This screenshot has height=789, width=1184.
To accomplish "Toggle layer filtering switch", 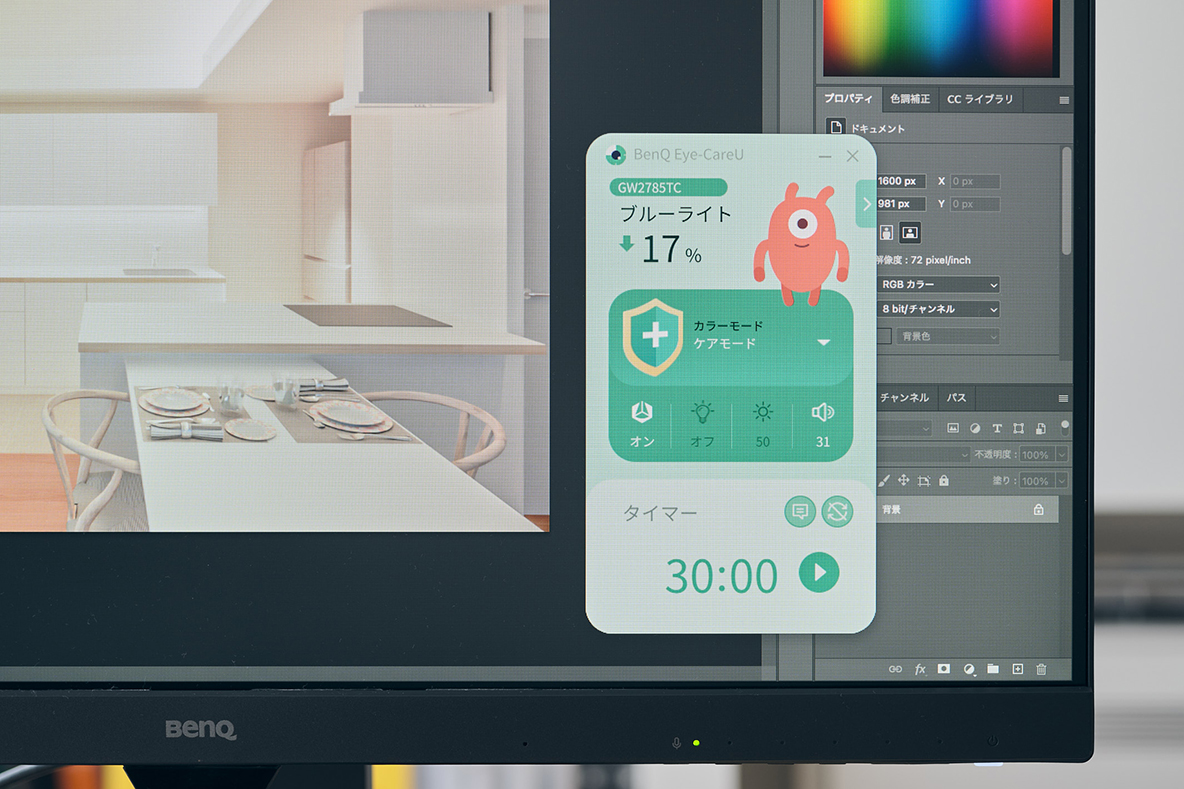I will click(1065, 427).
